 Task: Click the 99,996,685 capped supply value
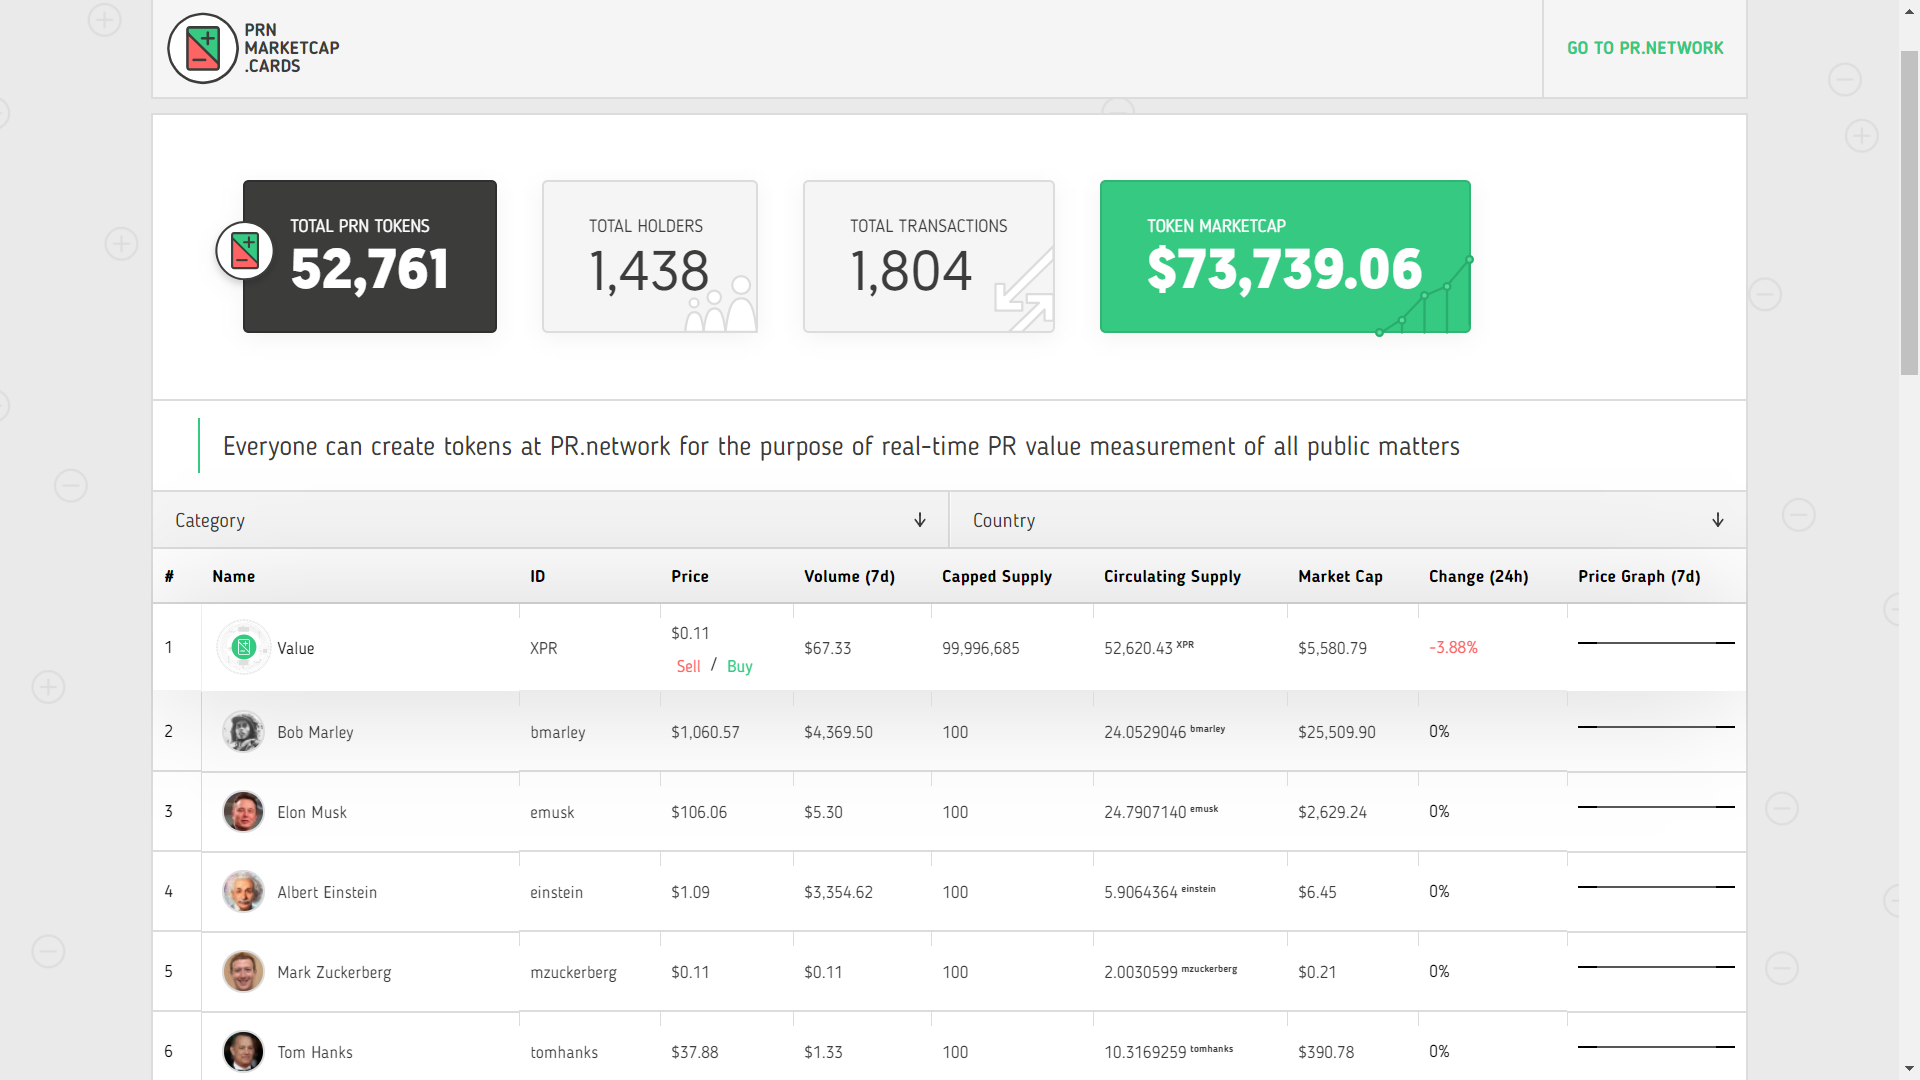pos(981,648)
